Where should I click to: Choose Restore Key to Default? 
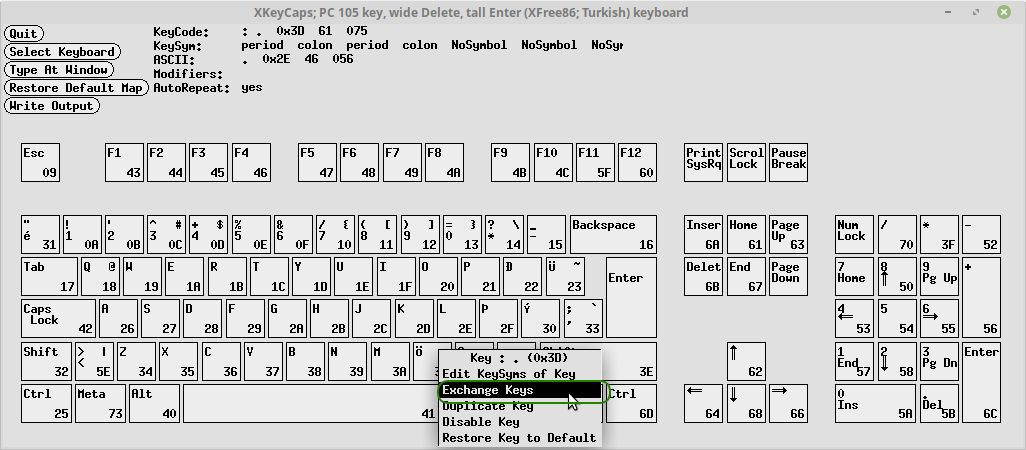tap(520, 438)
